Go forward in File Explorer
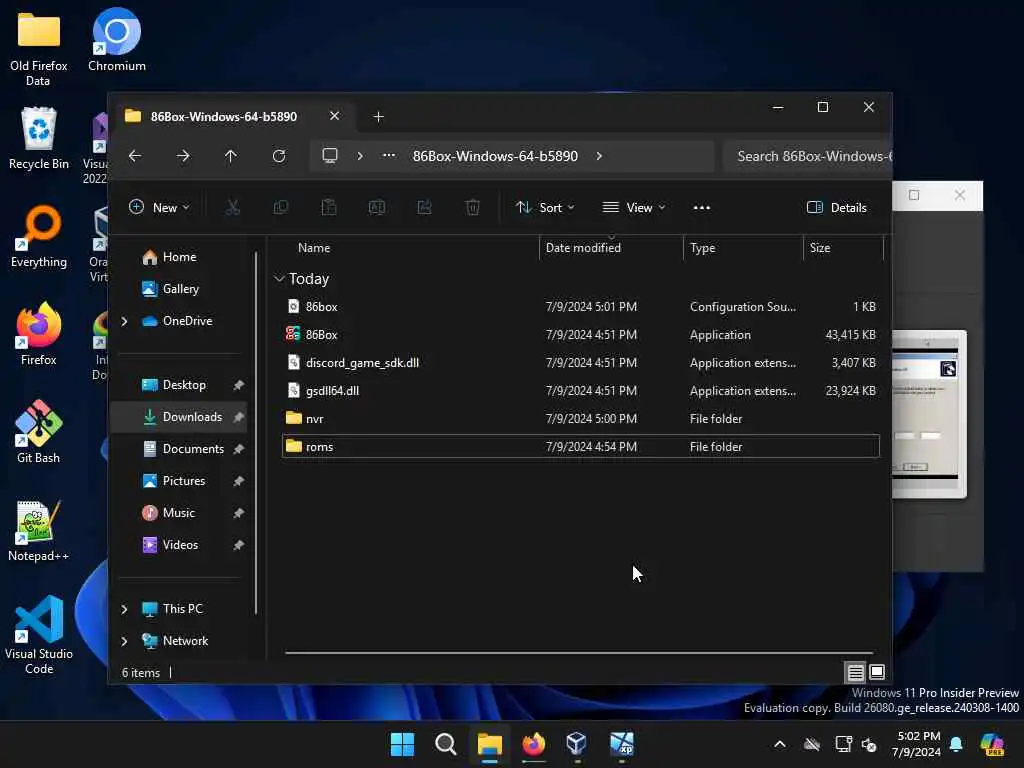Screen dimensions: 1024x768 tap(183, 156)
